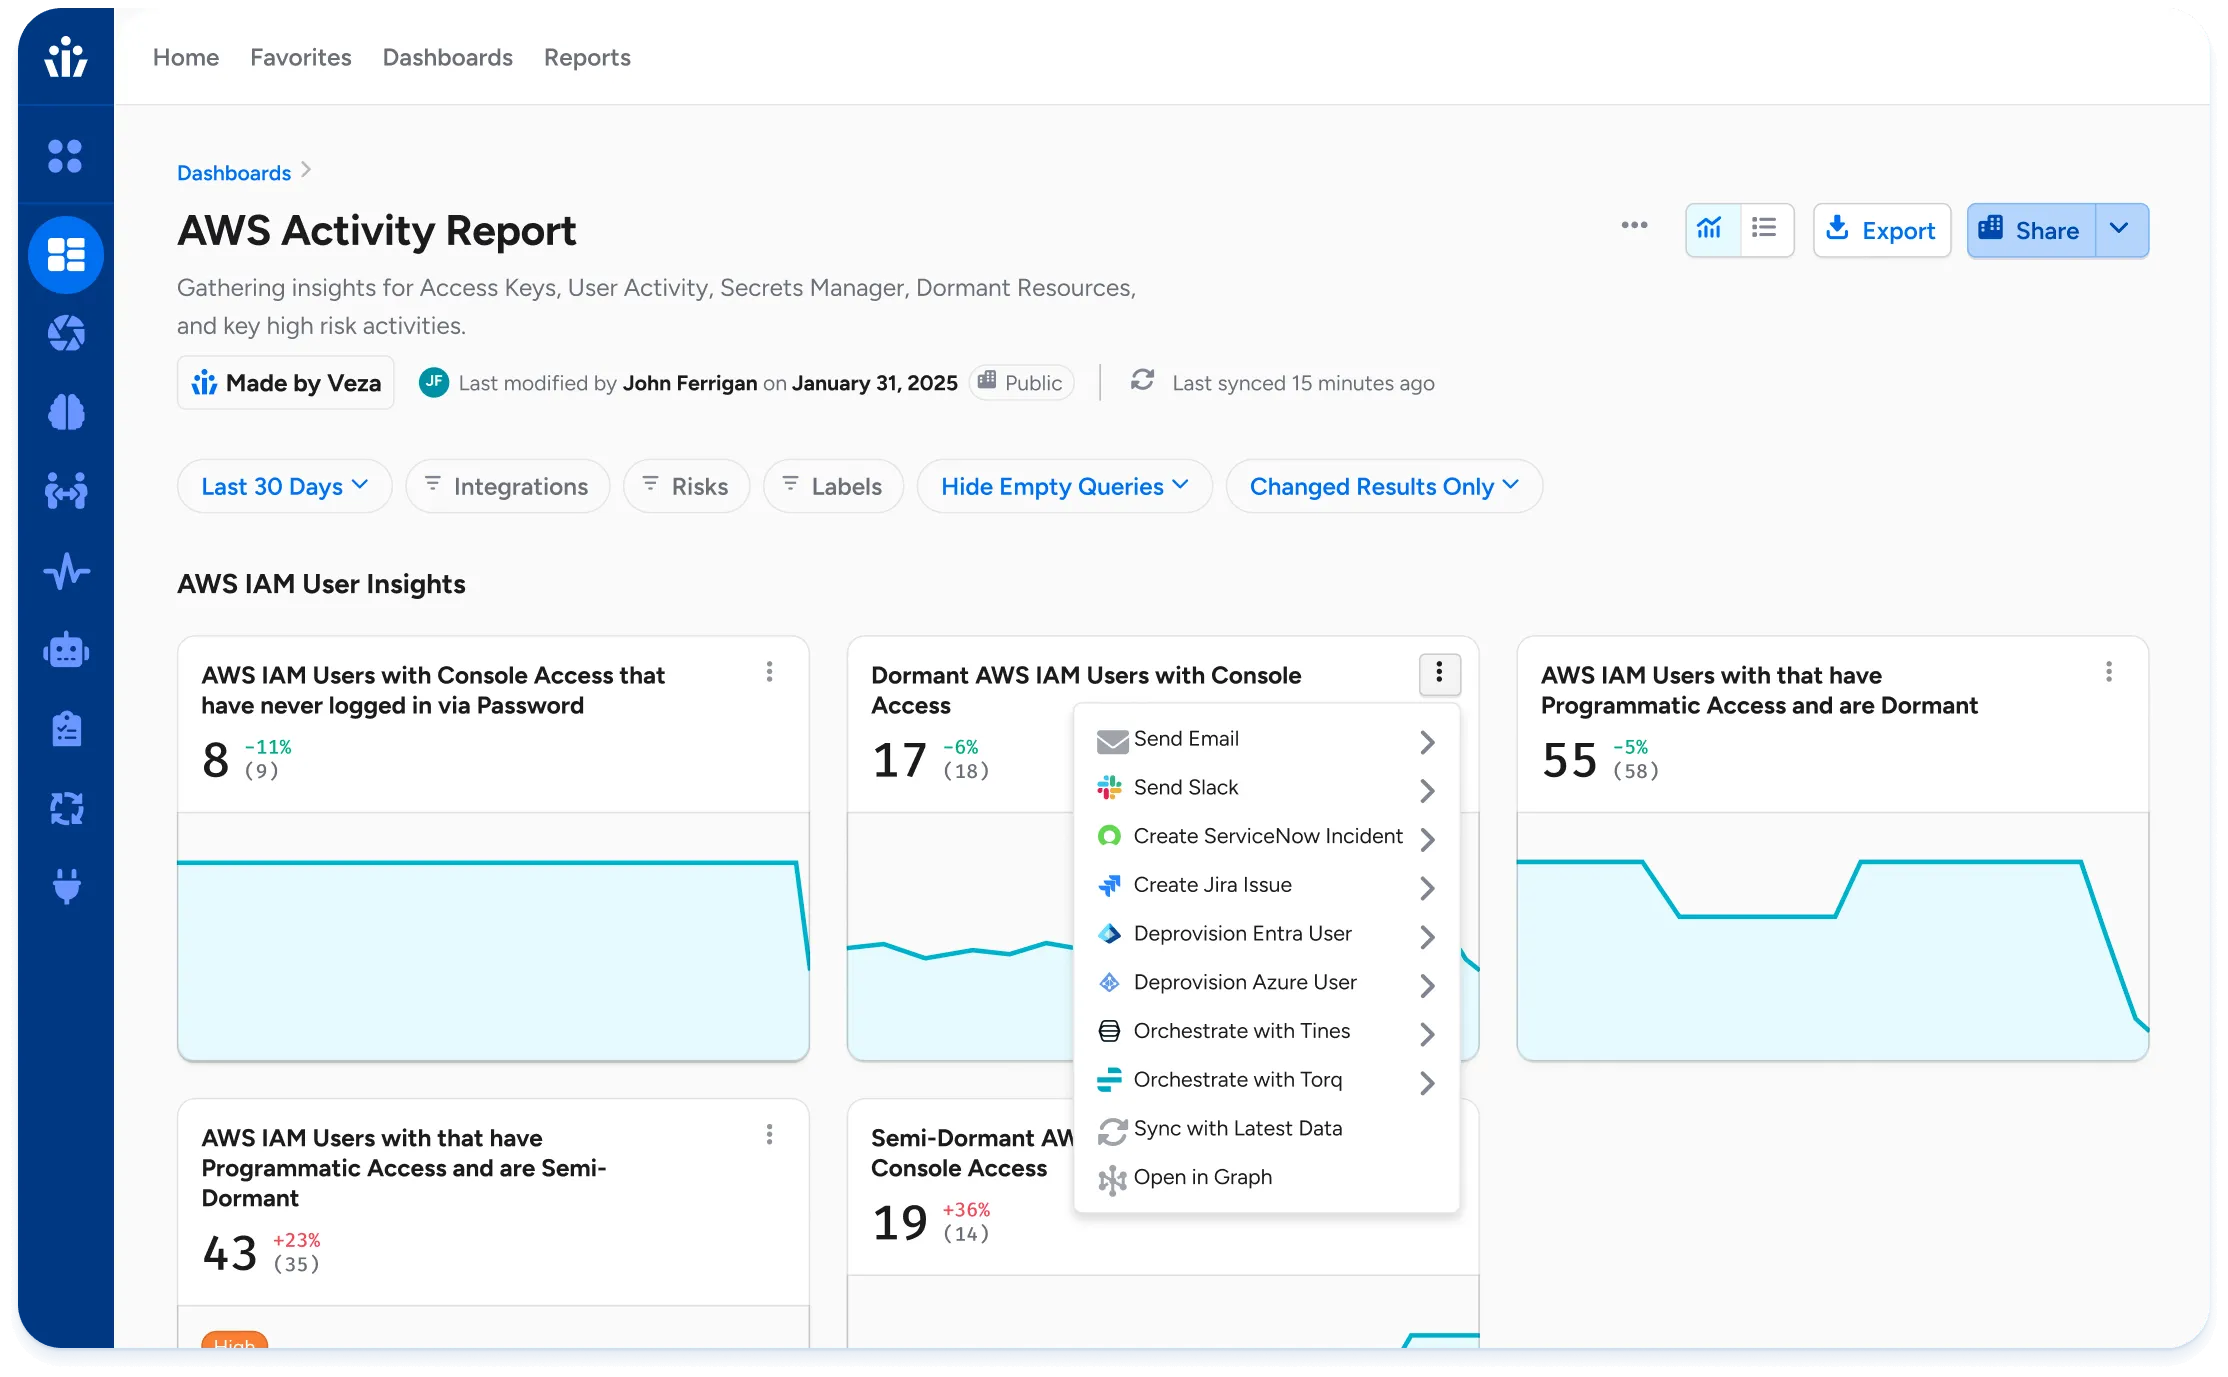Go to Dashboards breadcrumb link
Screen dimensions: 2228x1377
[x=233, y=173]
